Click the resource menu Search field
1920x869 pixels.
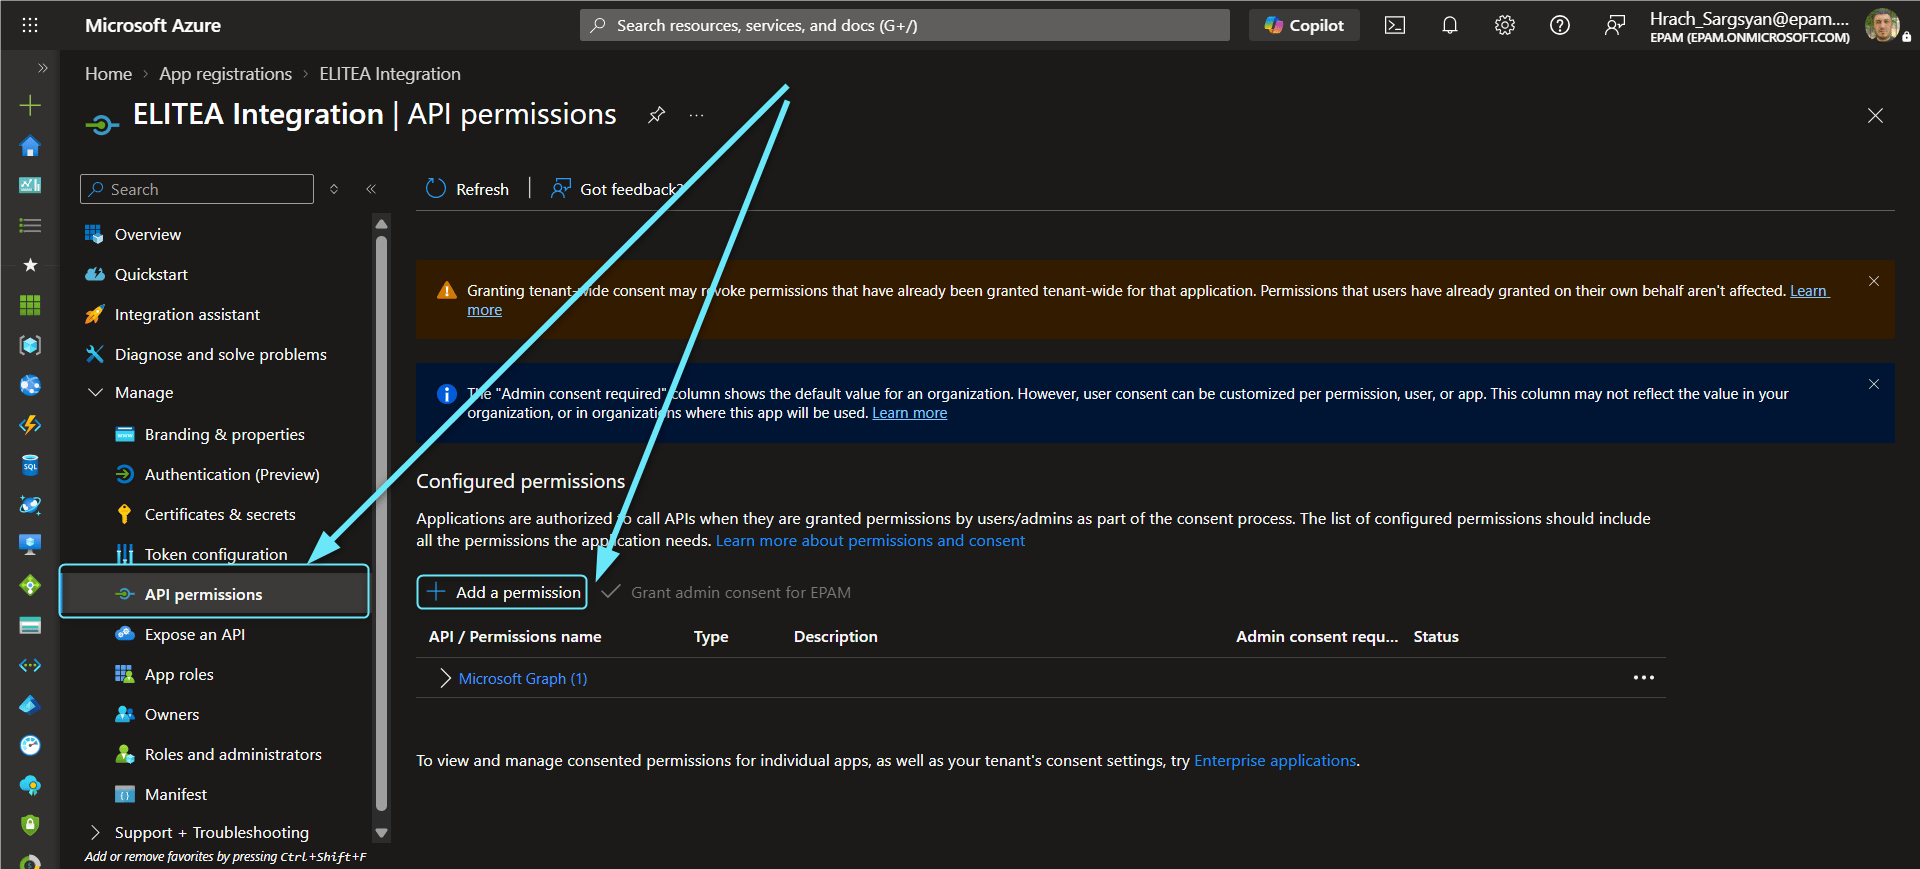tap(197, 189)
